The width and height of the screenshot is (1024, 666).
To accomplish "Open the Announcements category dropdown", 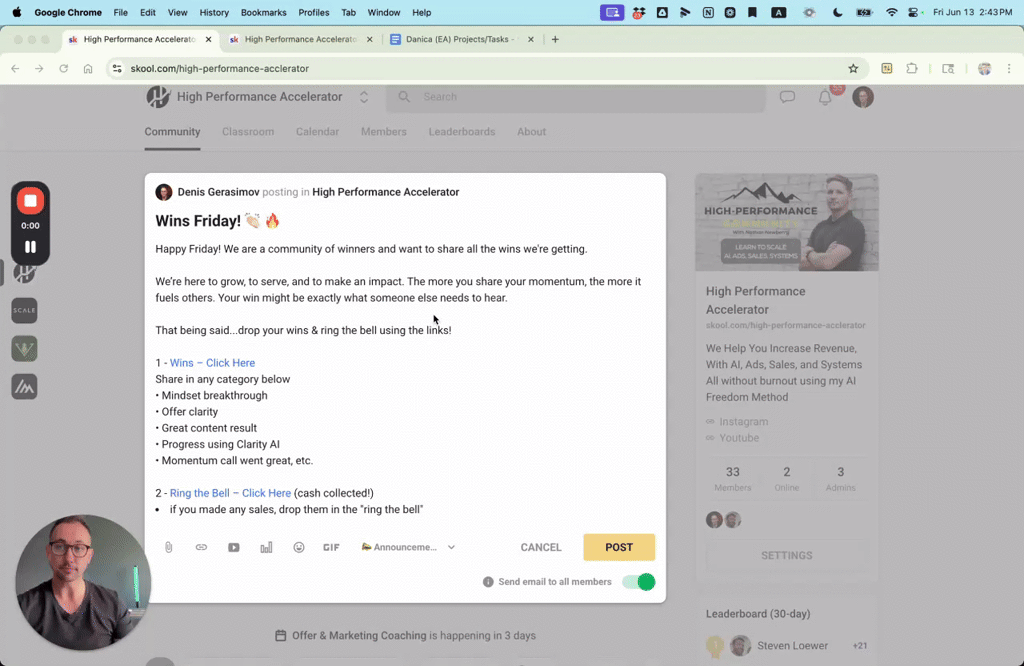I will point(408,547).
